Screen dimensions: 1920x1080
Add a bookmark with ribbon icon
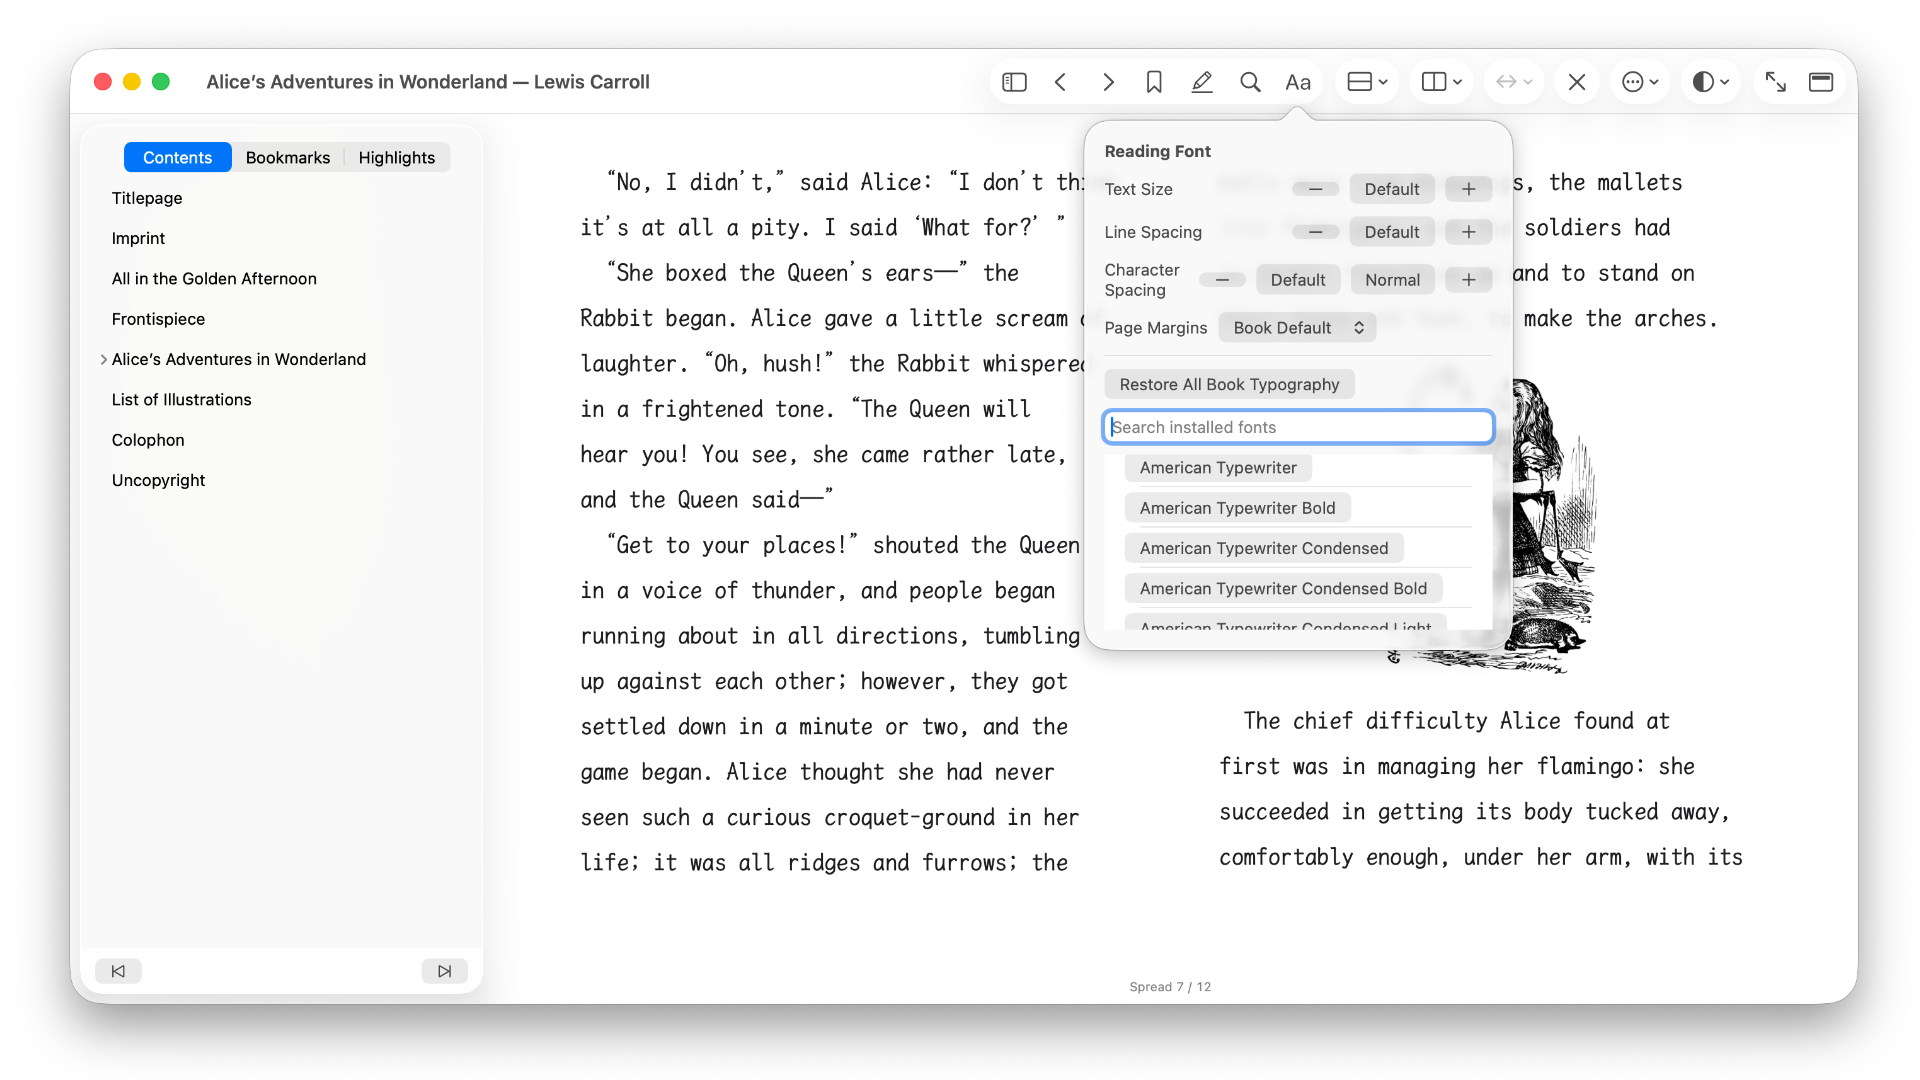click(x=1154, y=82)
